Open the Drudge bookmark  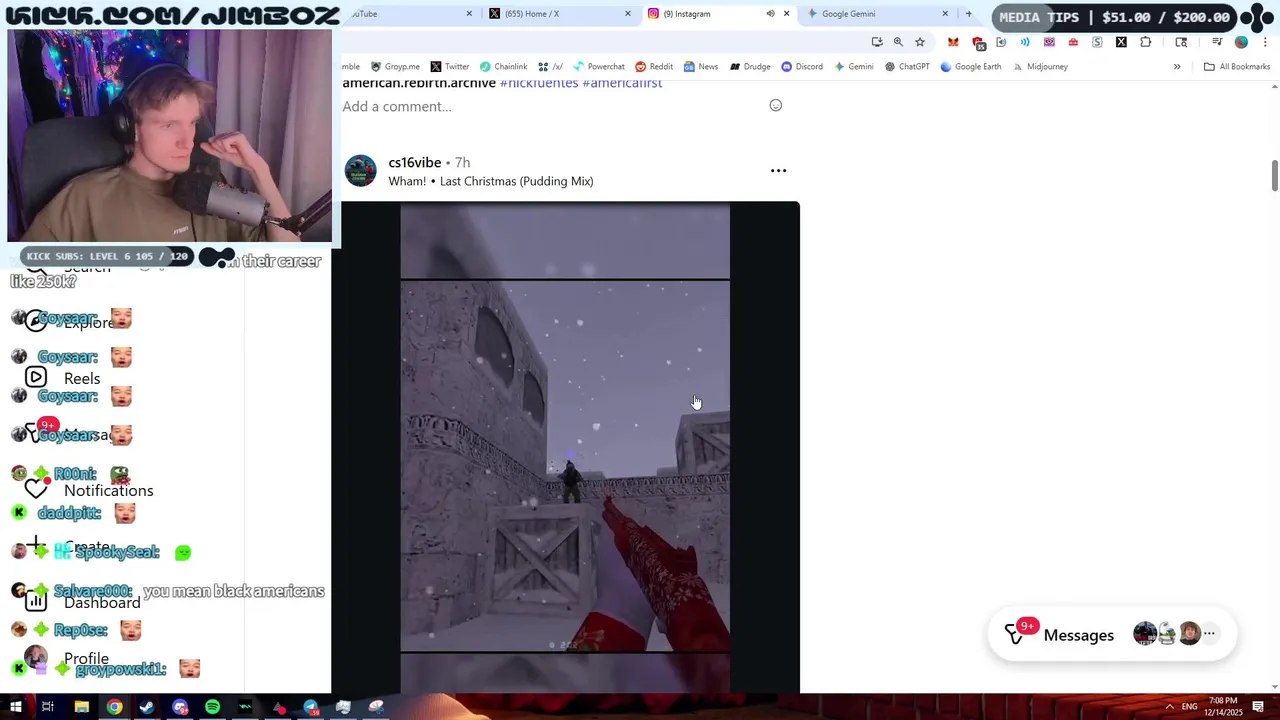750,67
